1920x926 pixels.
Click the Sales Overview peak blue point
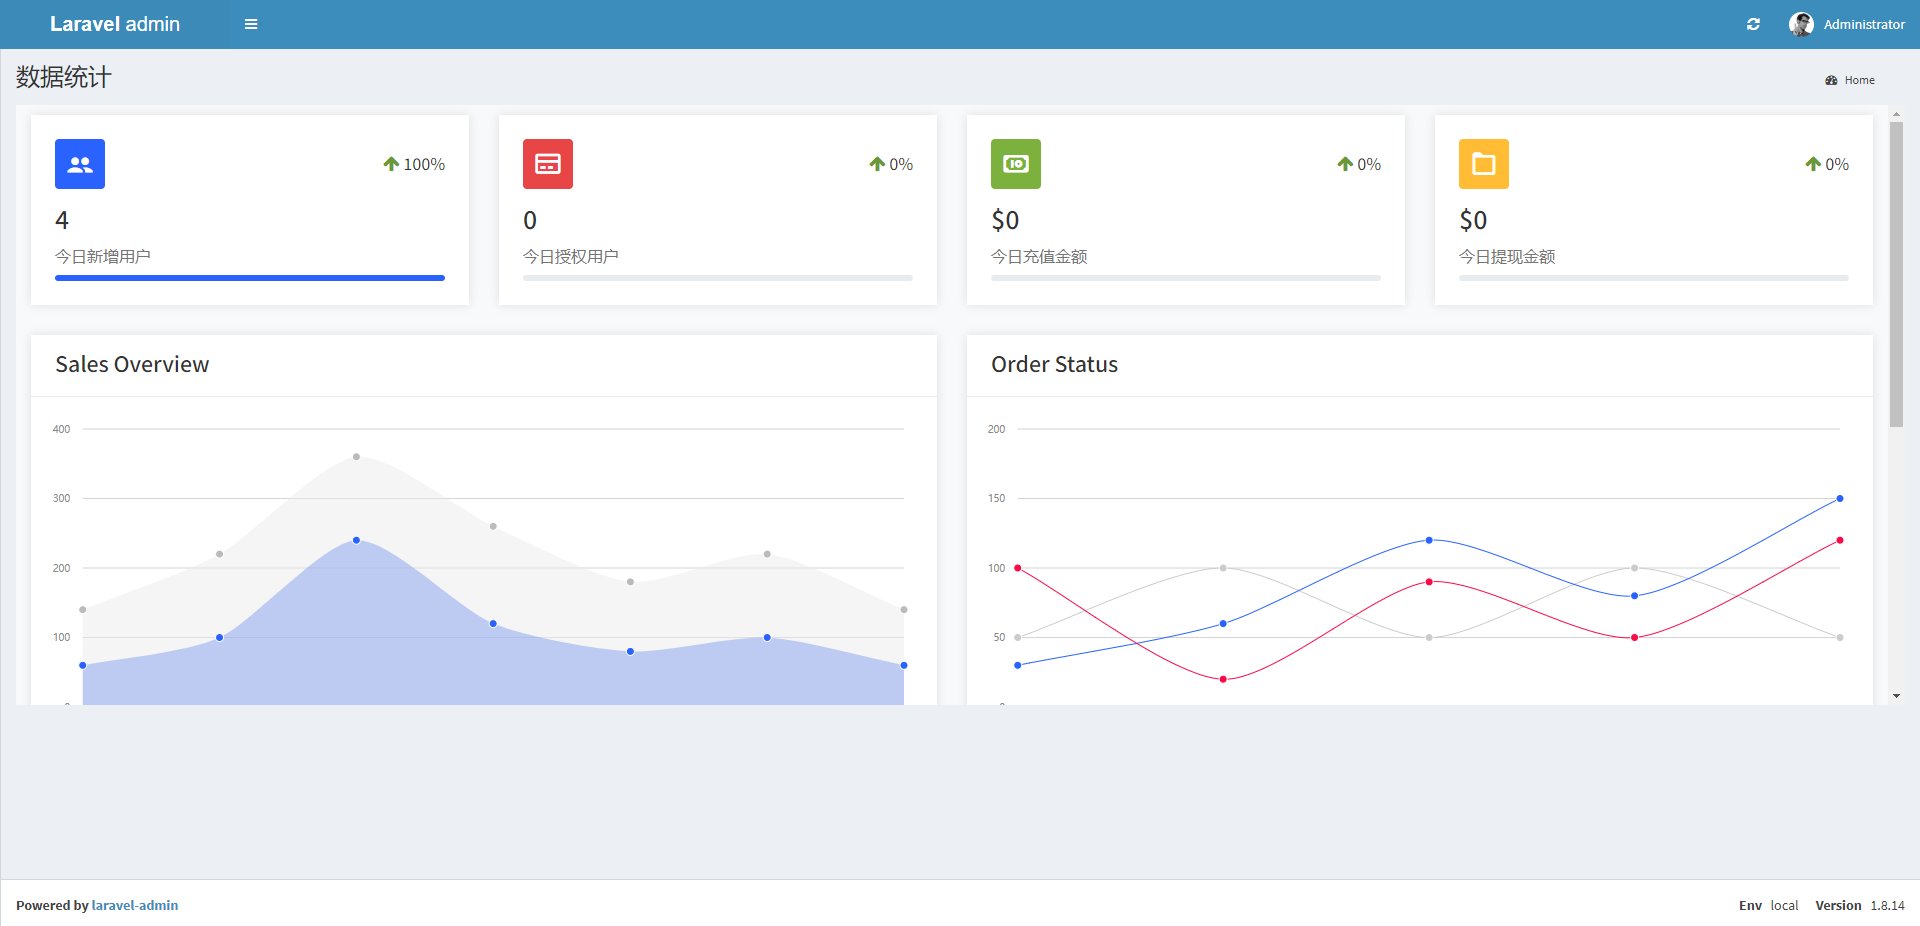(x=356, y=540)
